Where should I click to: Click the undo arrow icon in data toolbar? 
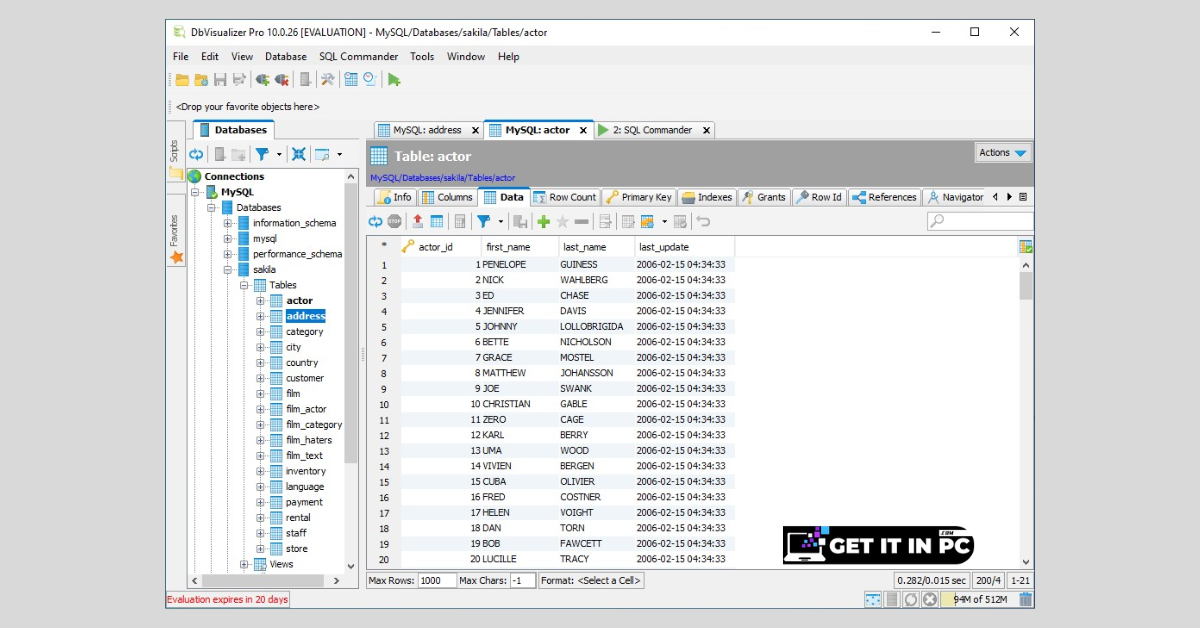[x=703, y=221]
